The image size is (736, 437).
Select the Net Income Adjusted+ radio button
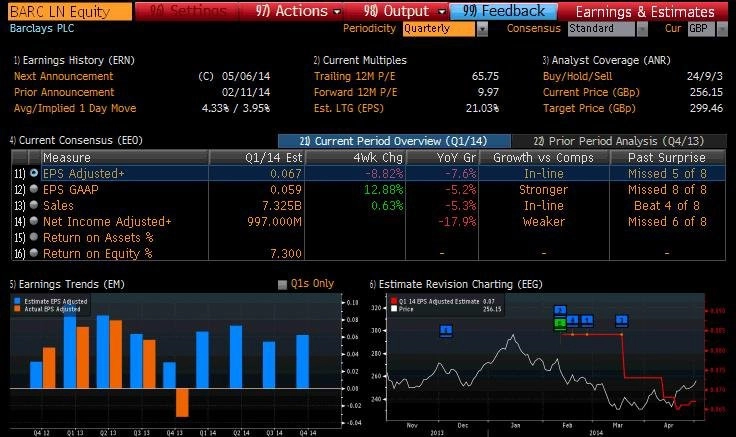coord(34,221)
